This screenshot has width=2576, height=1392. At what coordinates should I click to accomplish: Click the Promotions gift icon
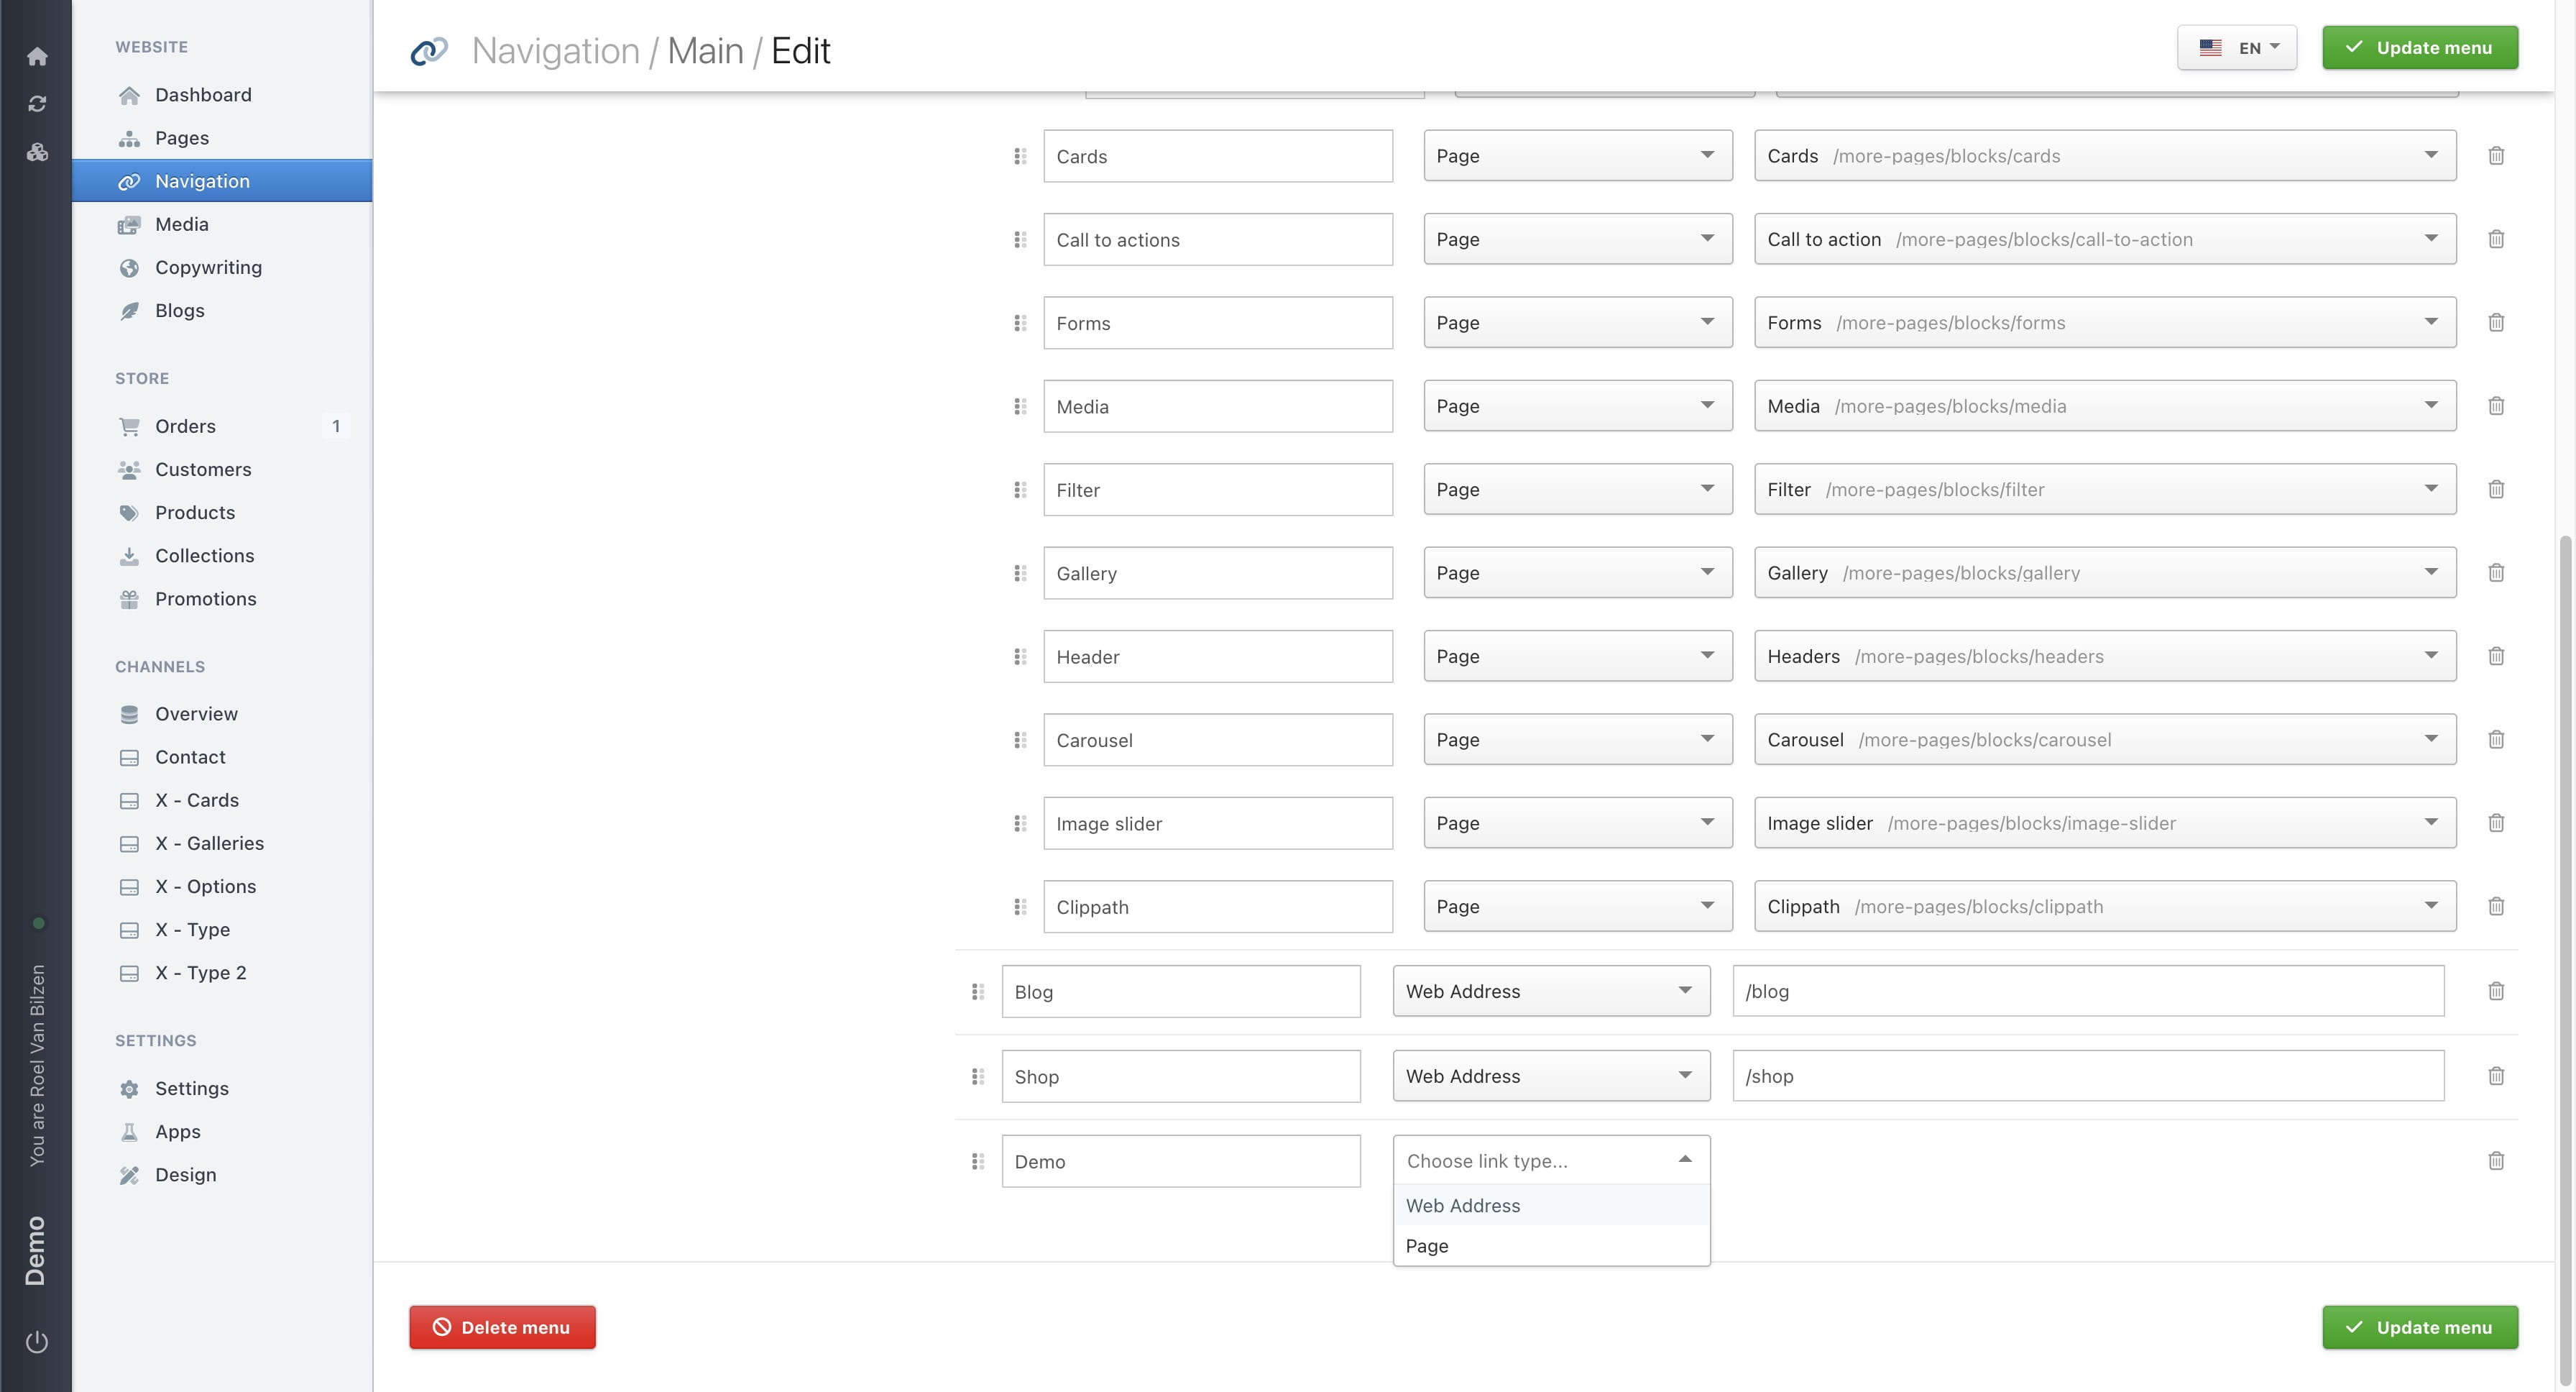click(130, 599)
